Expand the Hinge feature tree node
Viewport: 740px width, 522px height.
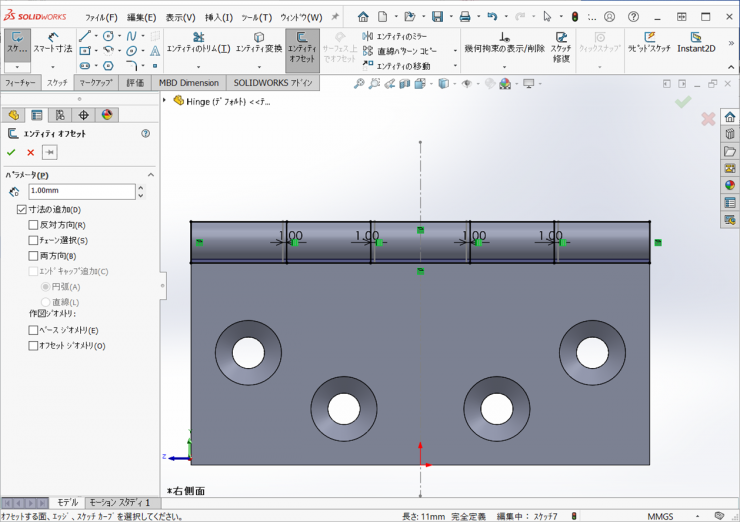click(x=166, y=101)
